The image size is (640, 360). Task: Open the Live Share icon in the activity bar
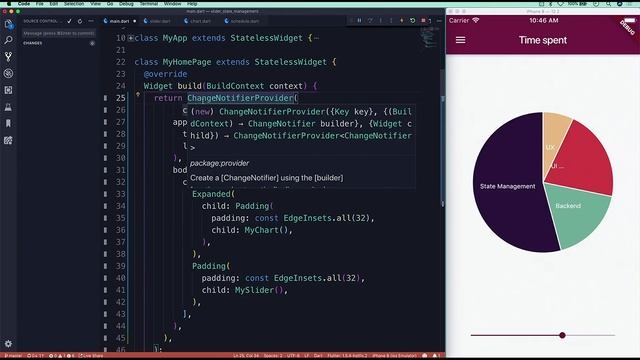coord(9,140)
